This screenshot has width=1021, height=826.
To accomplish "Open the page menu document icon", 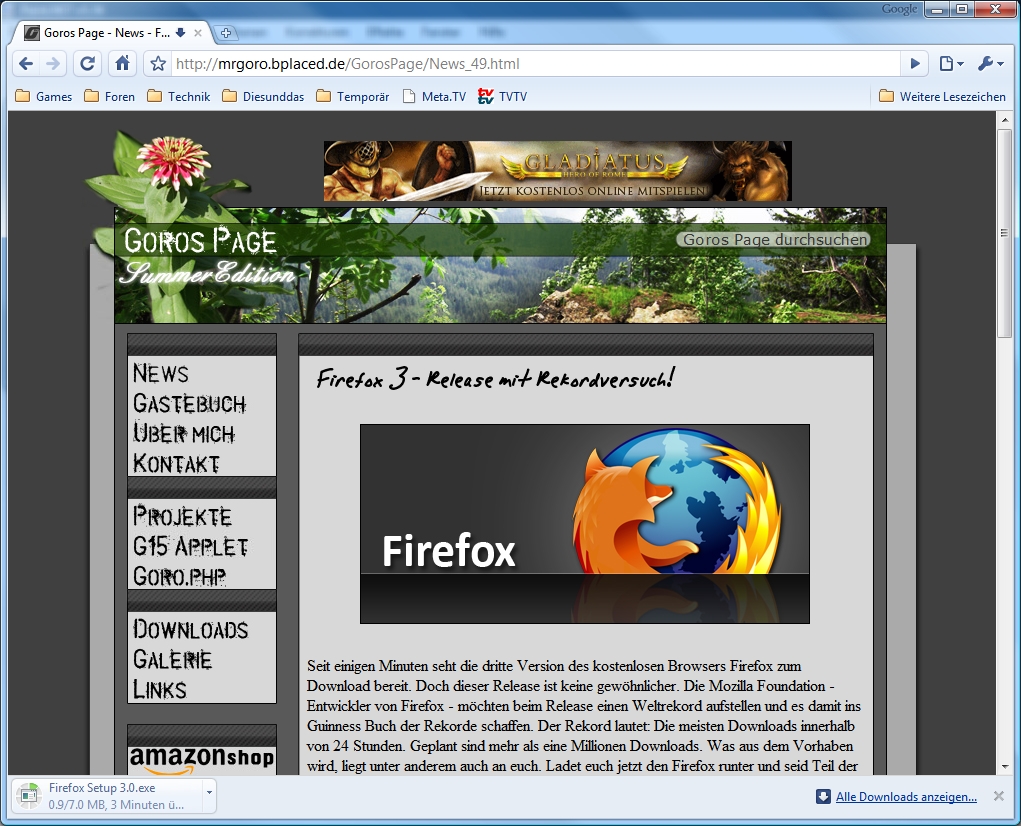I will tap(951, 64).
